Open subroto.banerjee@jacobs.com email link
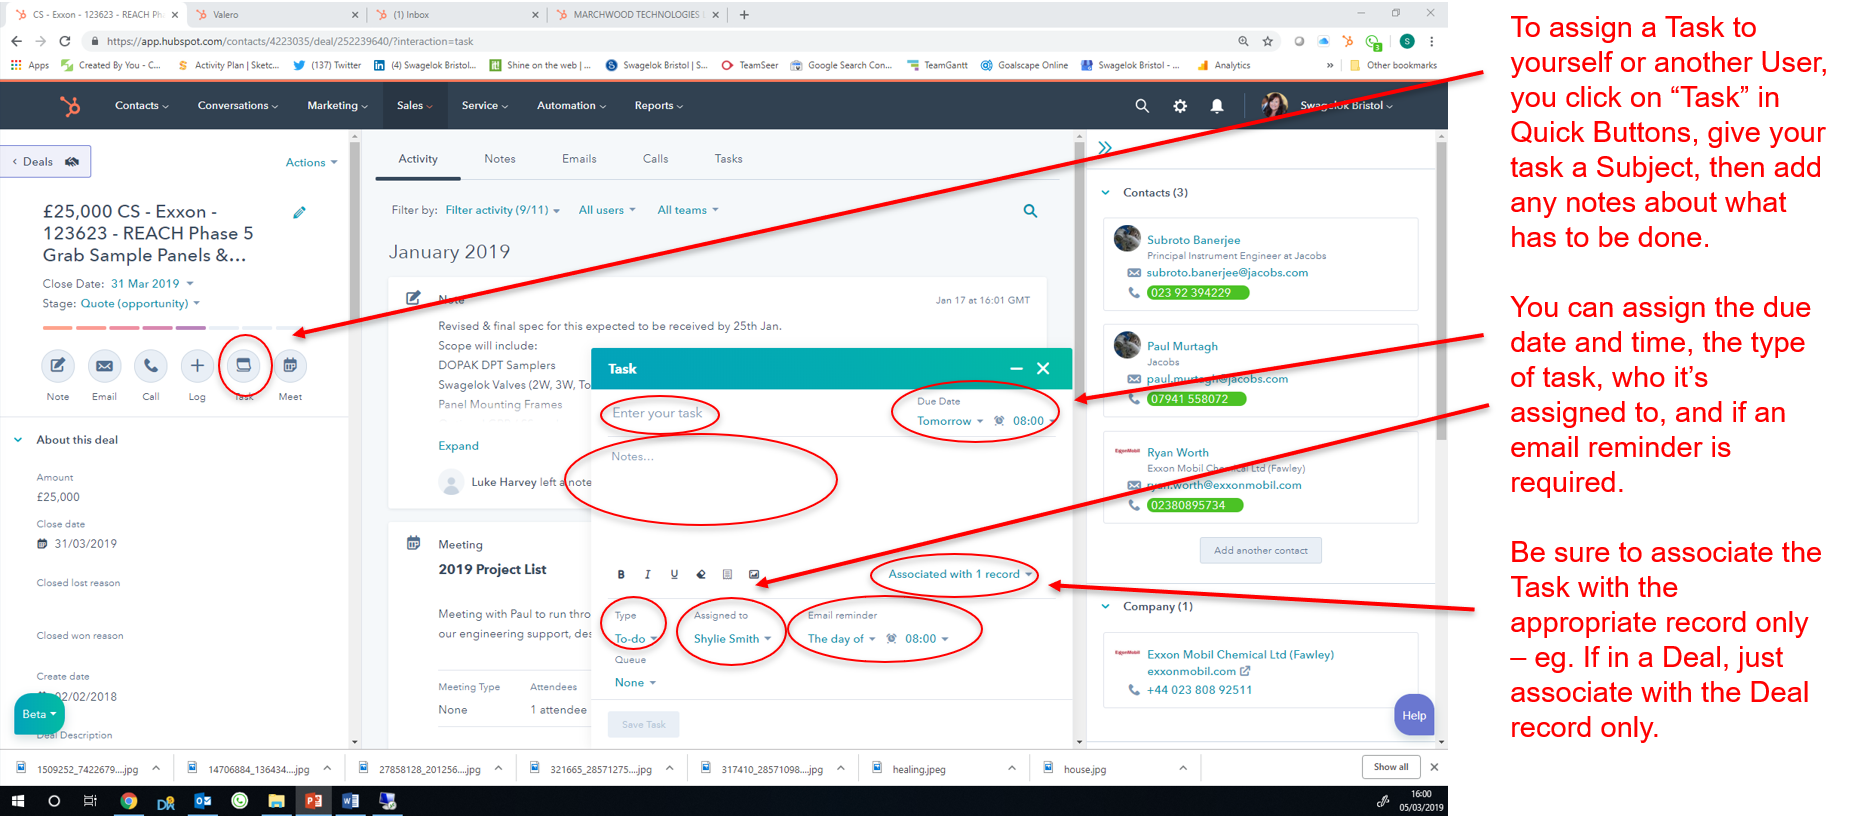Image resolution: width=1854 pixels, height=816 pixels. 1227,273
